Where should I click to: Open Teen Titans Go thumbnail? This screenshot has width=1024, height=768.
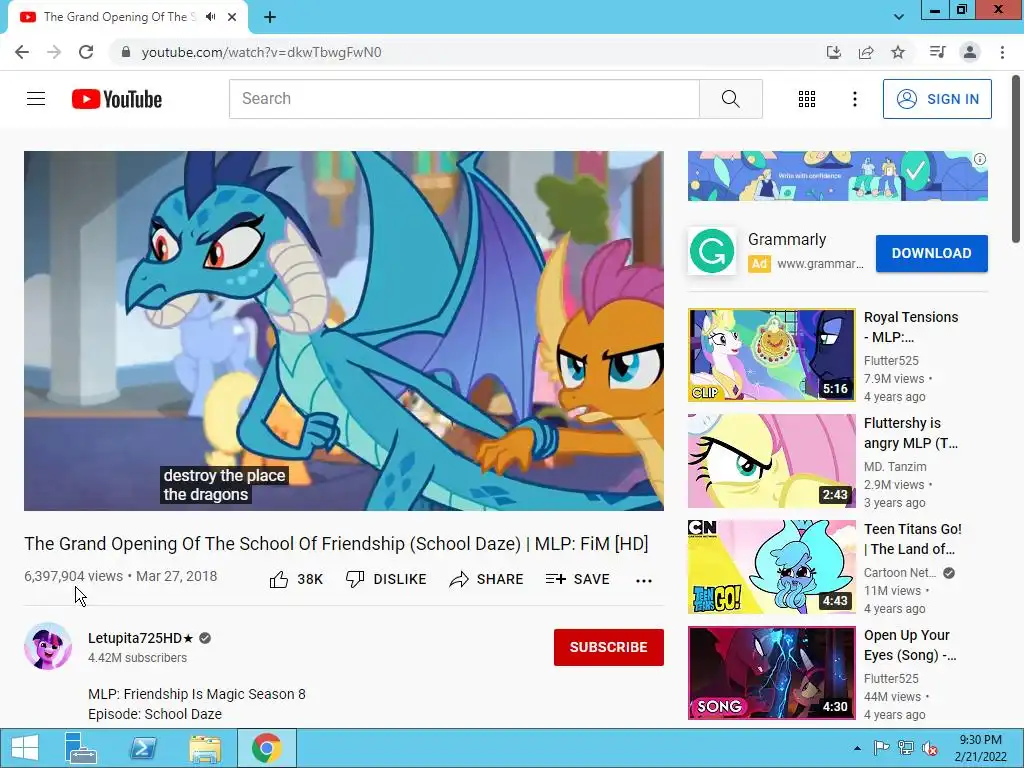(x=771, y=567)
